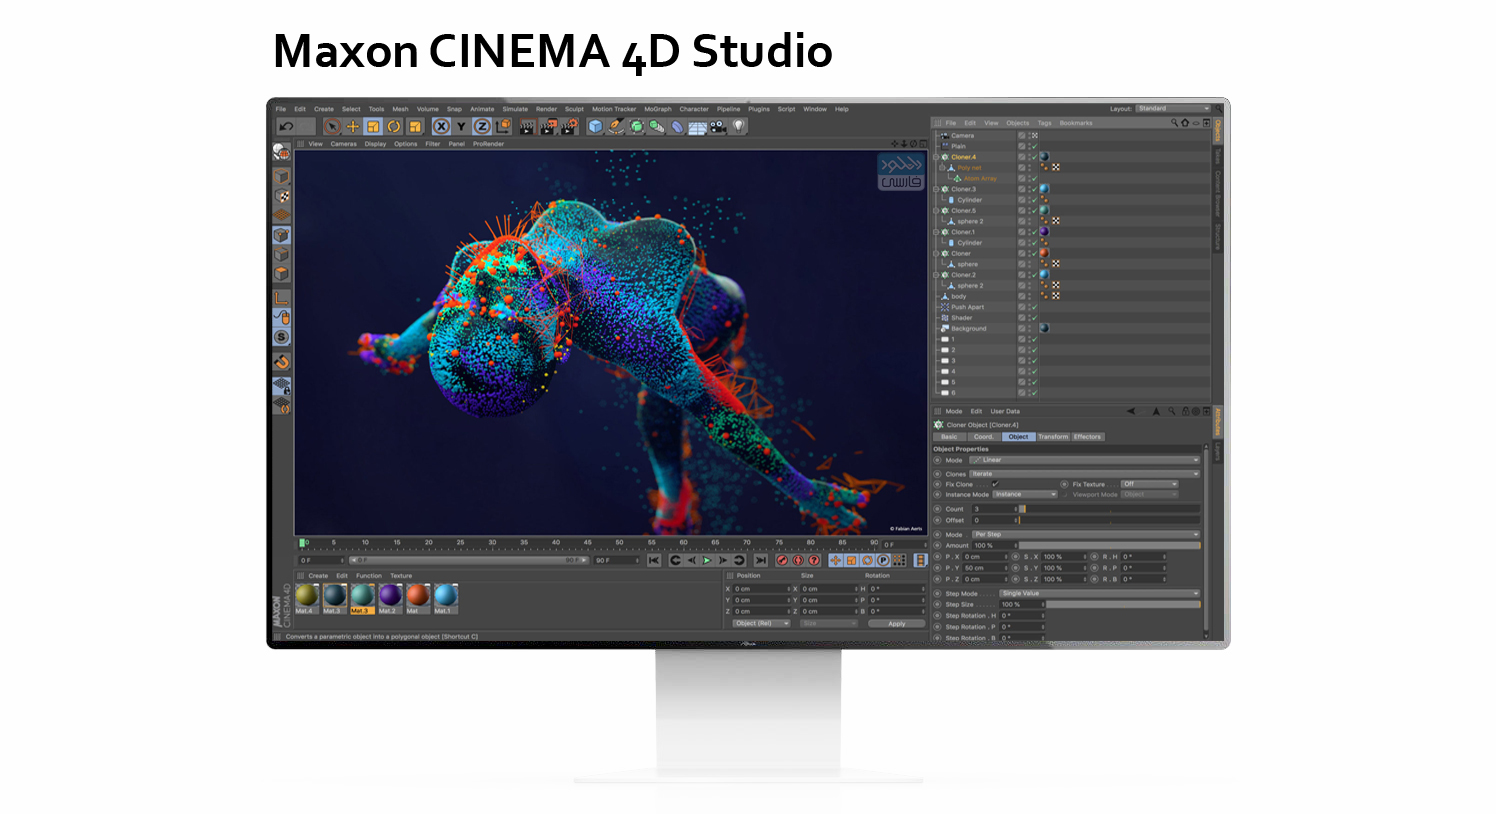
Task: Click the Enable Axis L-shaped icon
Action: pyautogui.click(x=282, y=298)
